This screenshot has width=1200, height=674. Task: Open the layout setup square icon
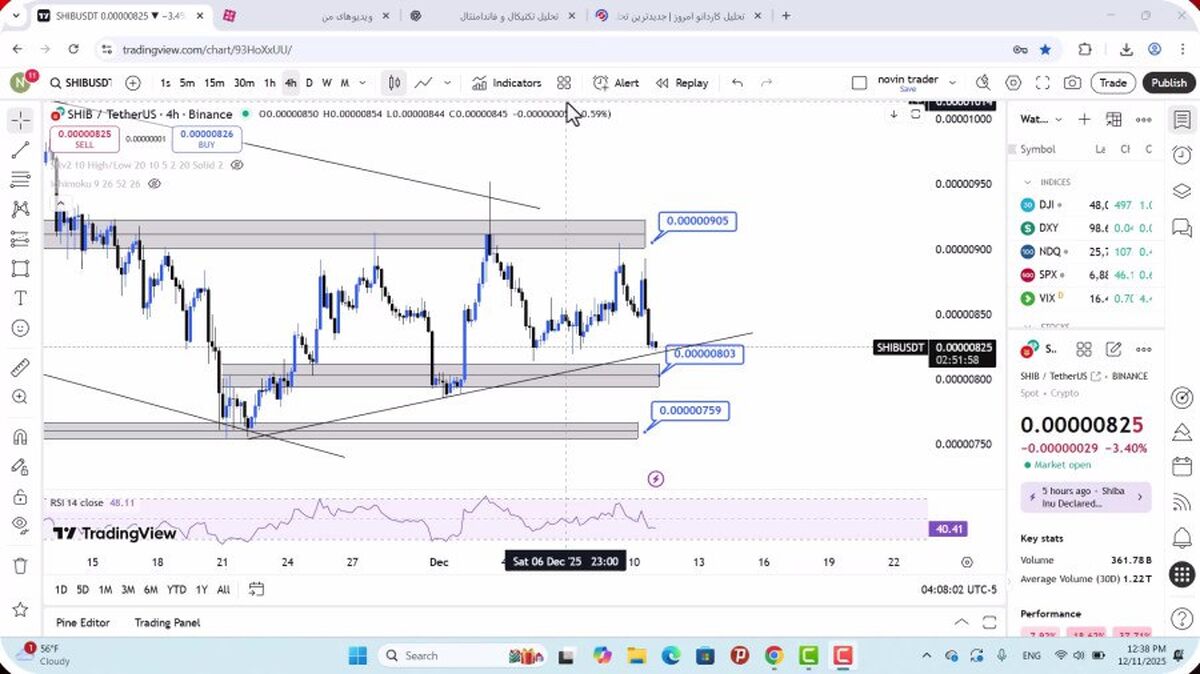coord(859,83)
